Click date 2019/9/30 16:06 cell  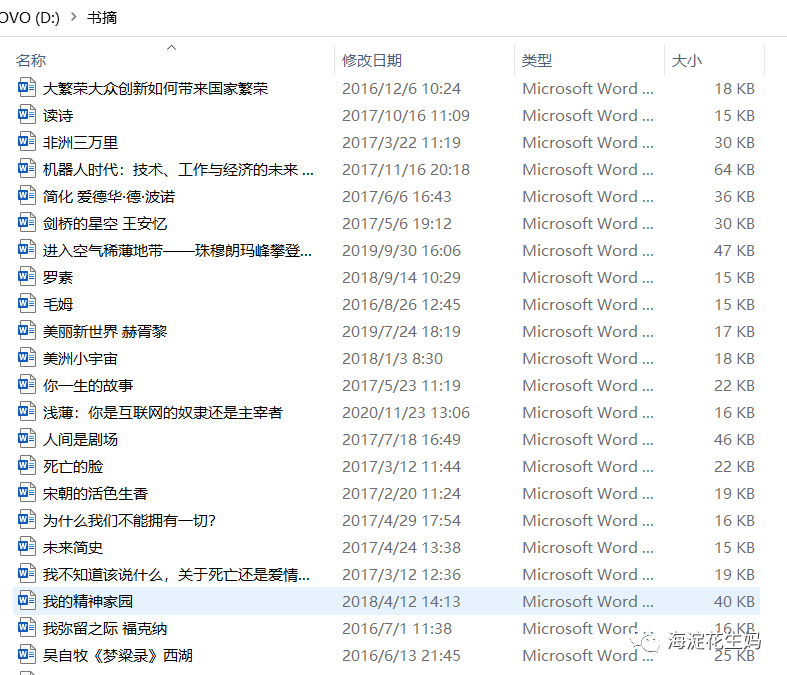coord(402,251)
